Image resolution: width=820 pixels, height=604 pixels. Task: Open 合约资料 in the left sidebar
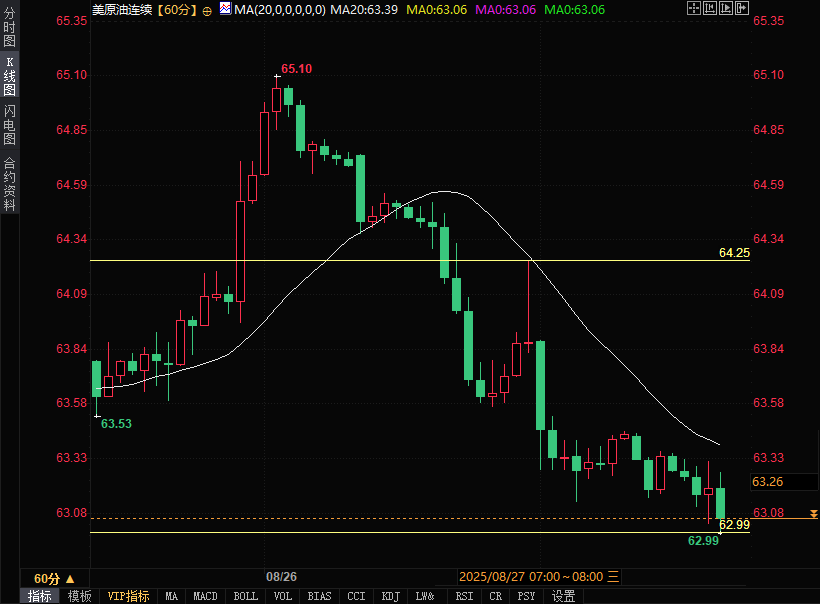click(x=9, y=184)
